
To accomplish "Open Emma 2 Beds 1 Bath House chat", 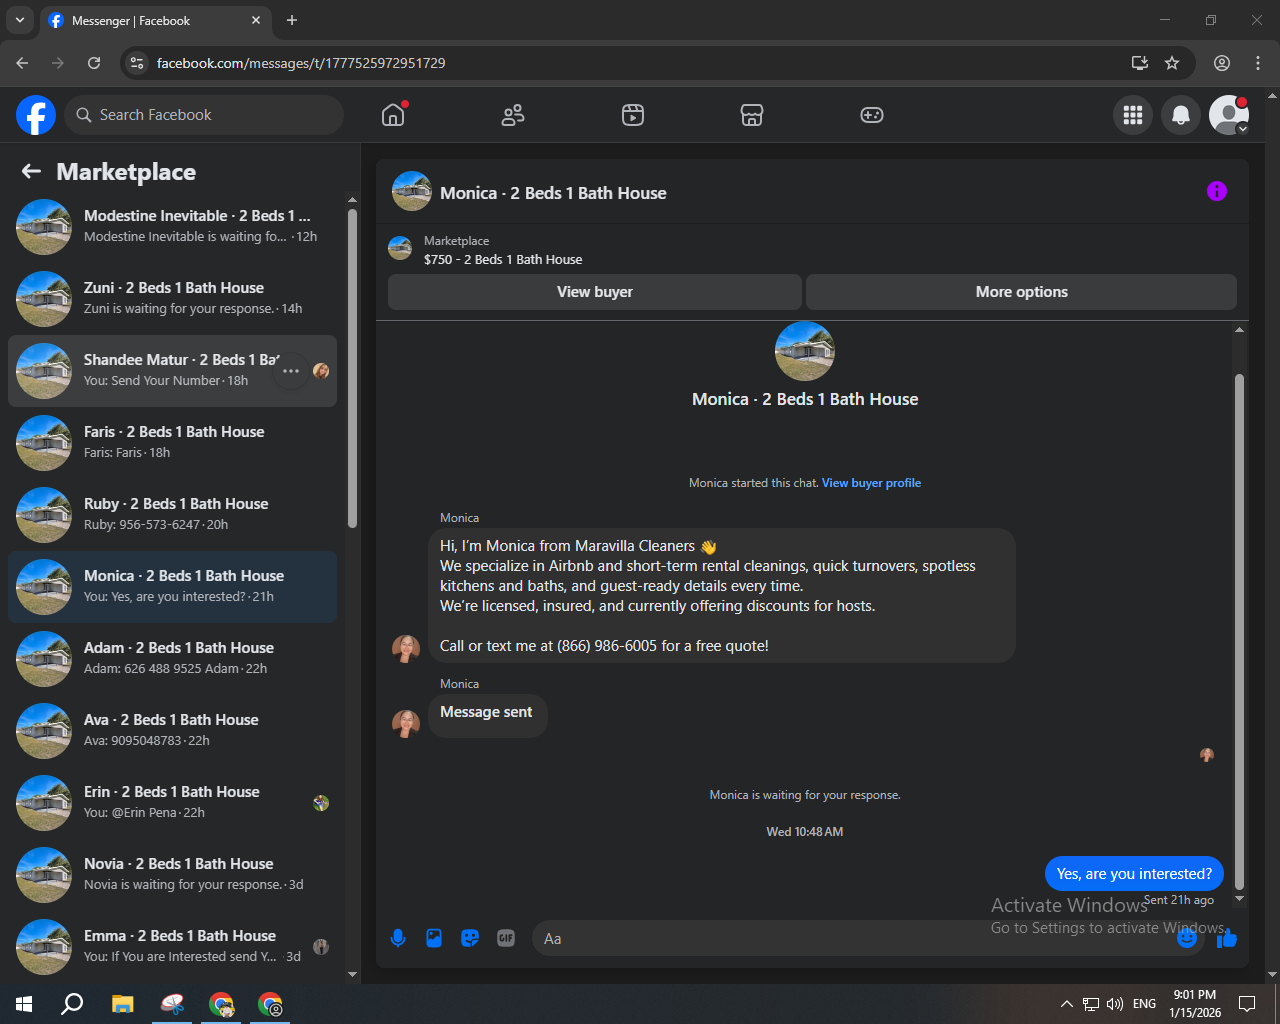I will [x=172, y=947].
